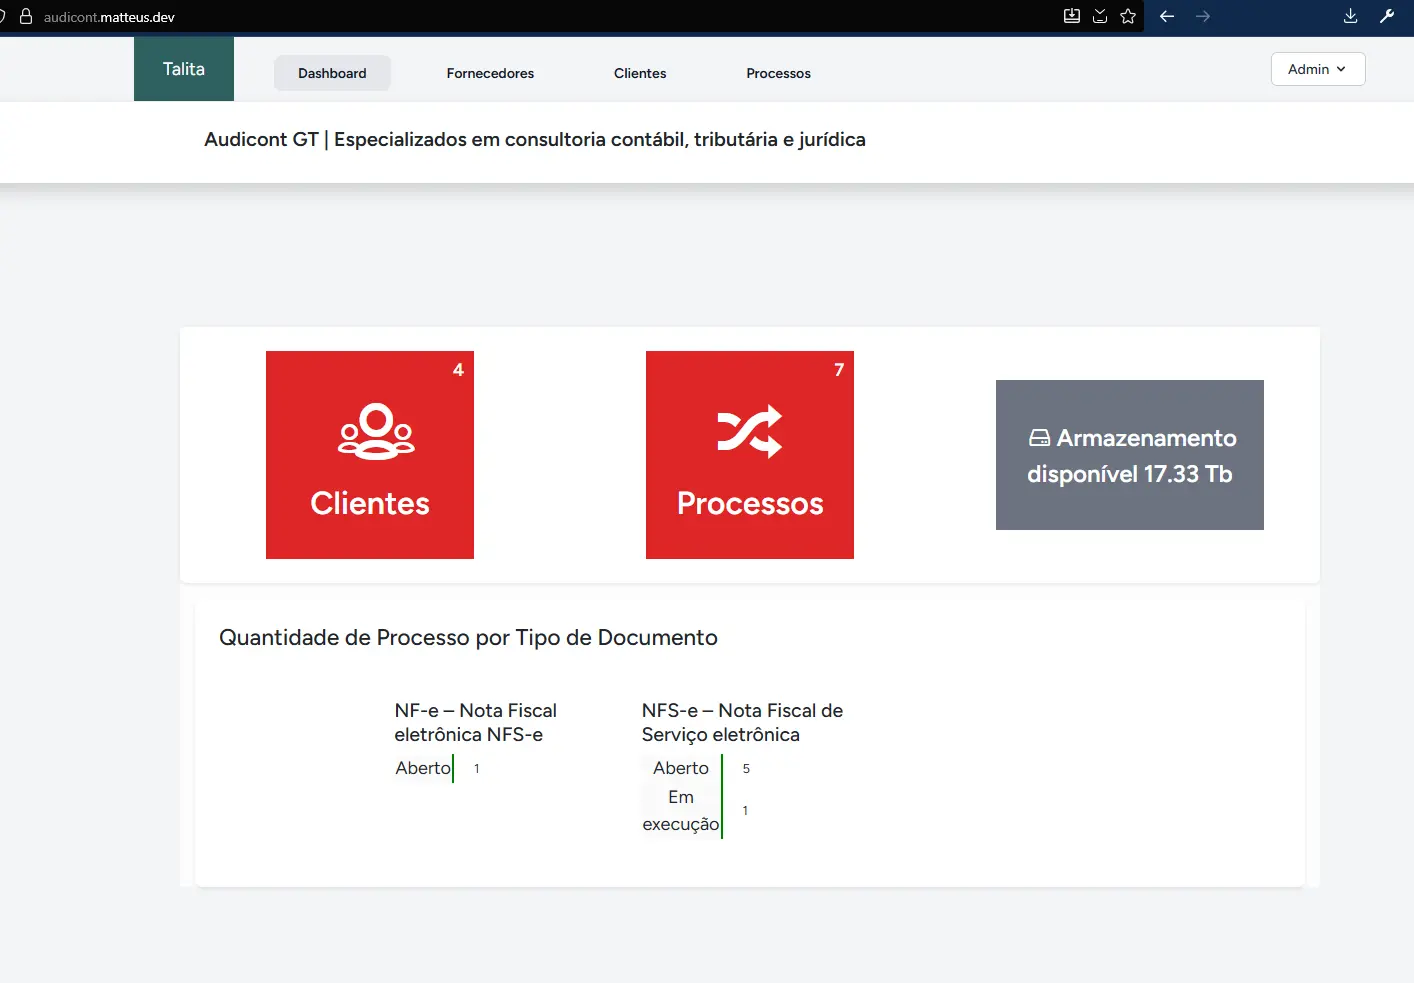Click the hard drive storage icon

[x=1039, y=438]
